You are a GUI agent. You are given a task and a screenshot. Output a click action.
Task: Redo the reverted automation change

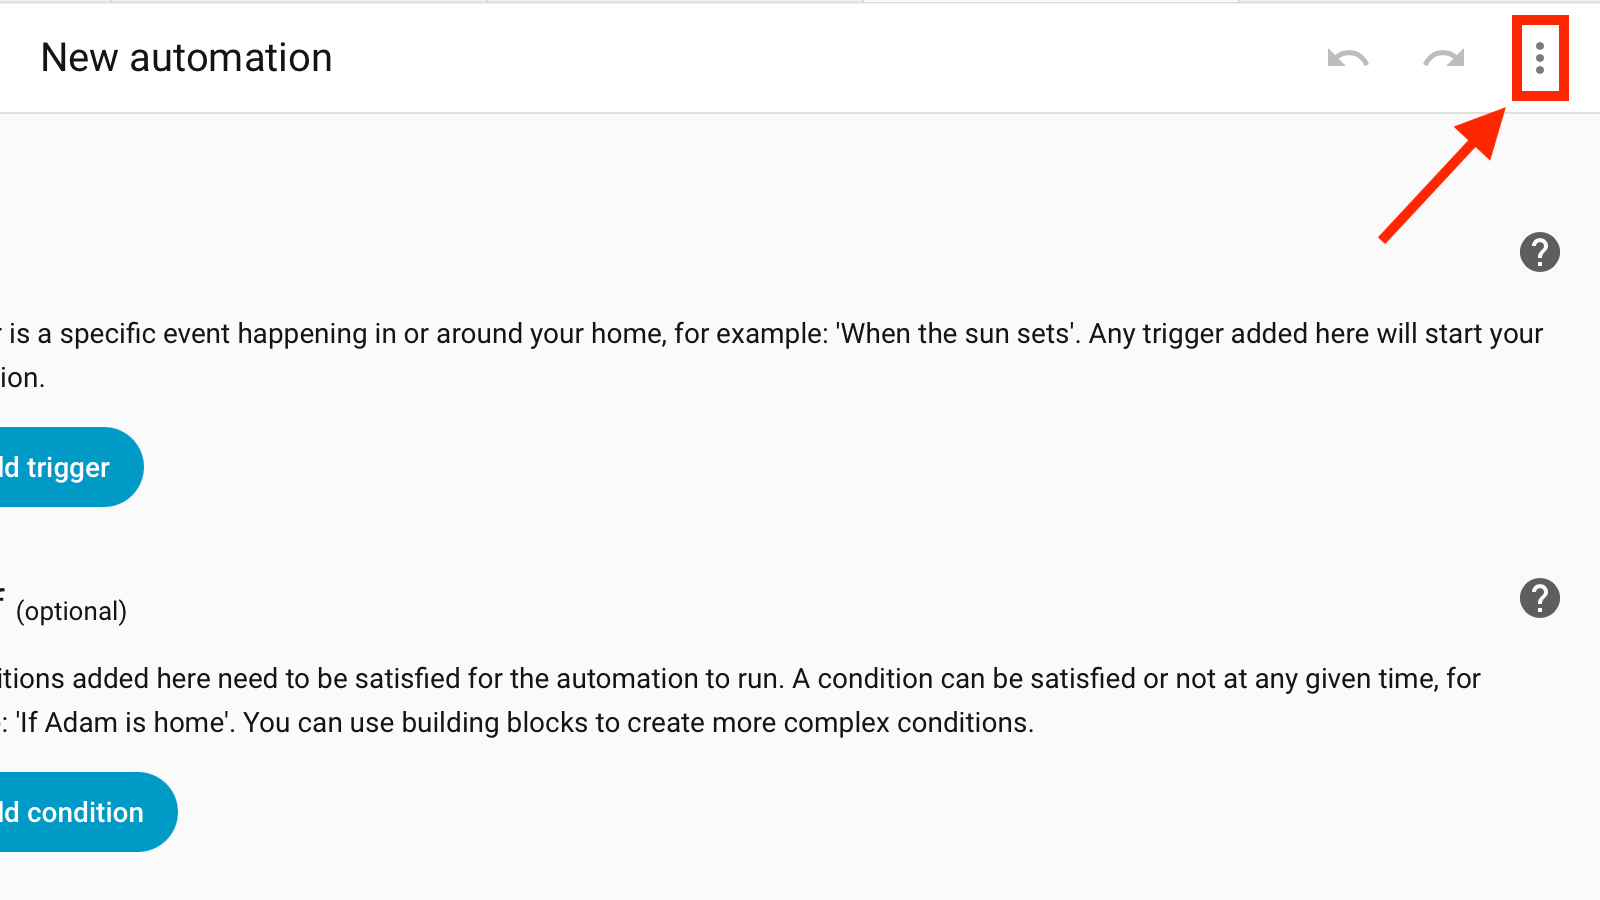click(x=1443, y=58)
